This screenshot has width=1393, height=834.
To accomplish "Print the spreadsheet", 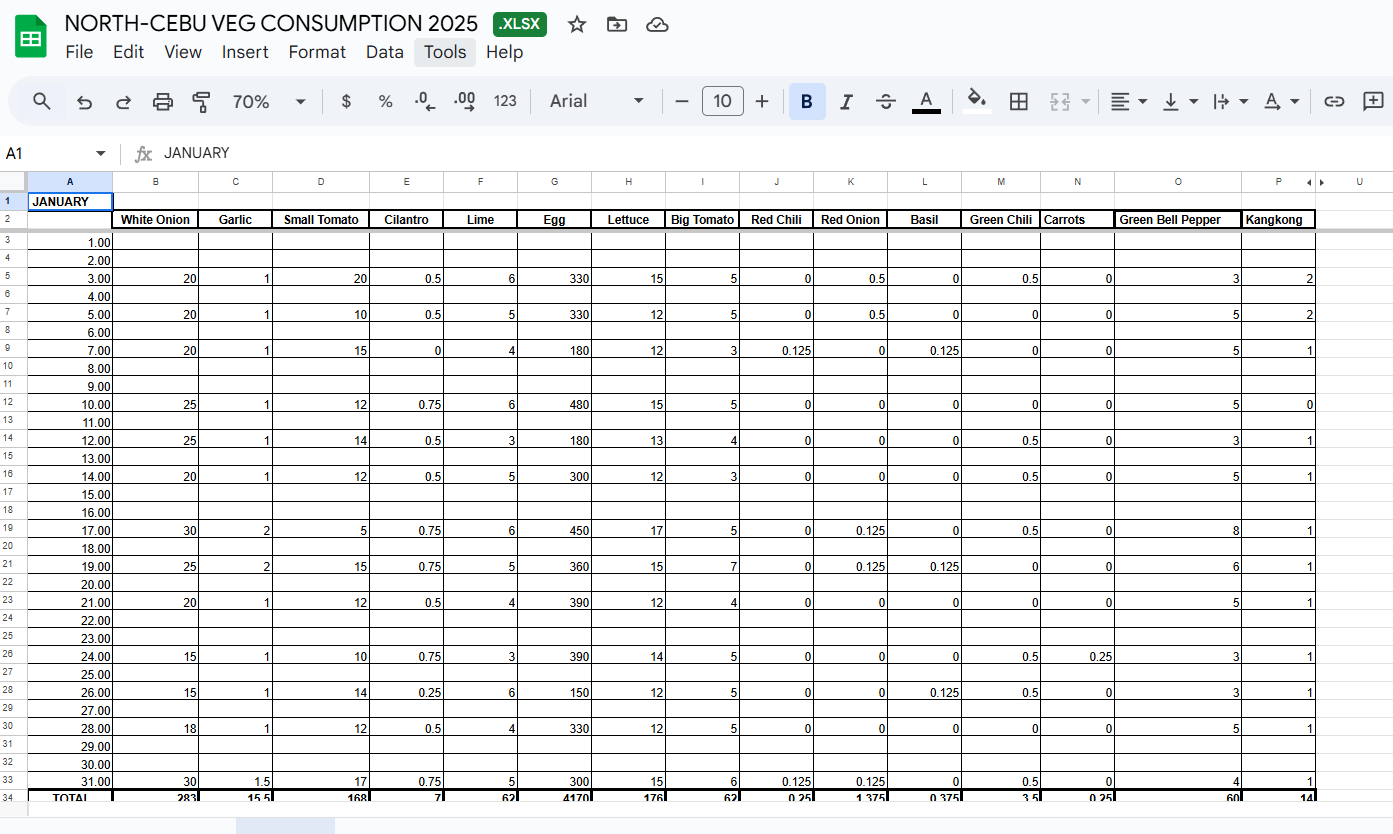I will (x=163, y=101).
